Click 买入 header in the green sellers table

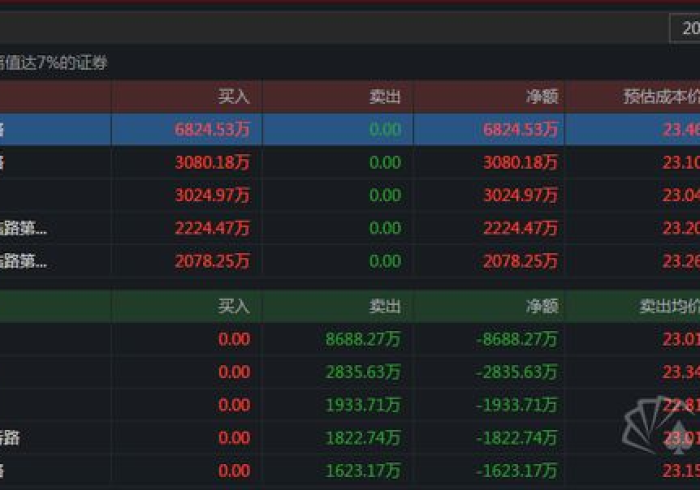pos(233,306)
